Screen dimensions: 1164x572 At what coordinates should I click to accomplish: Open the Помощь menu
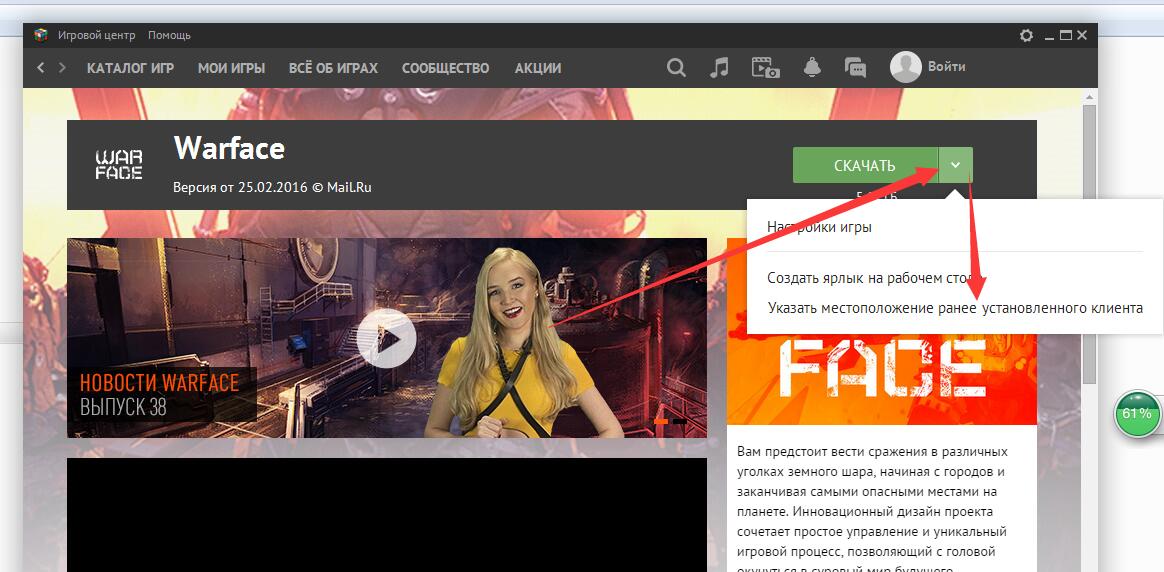[169, 35]
